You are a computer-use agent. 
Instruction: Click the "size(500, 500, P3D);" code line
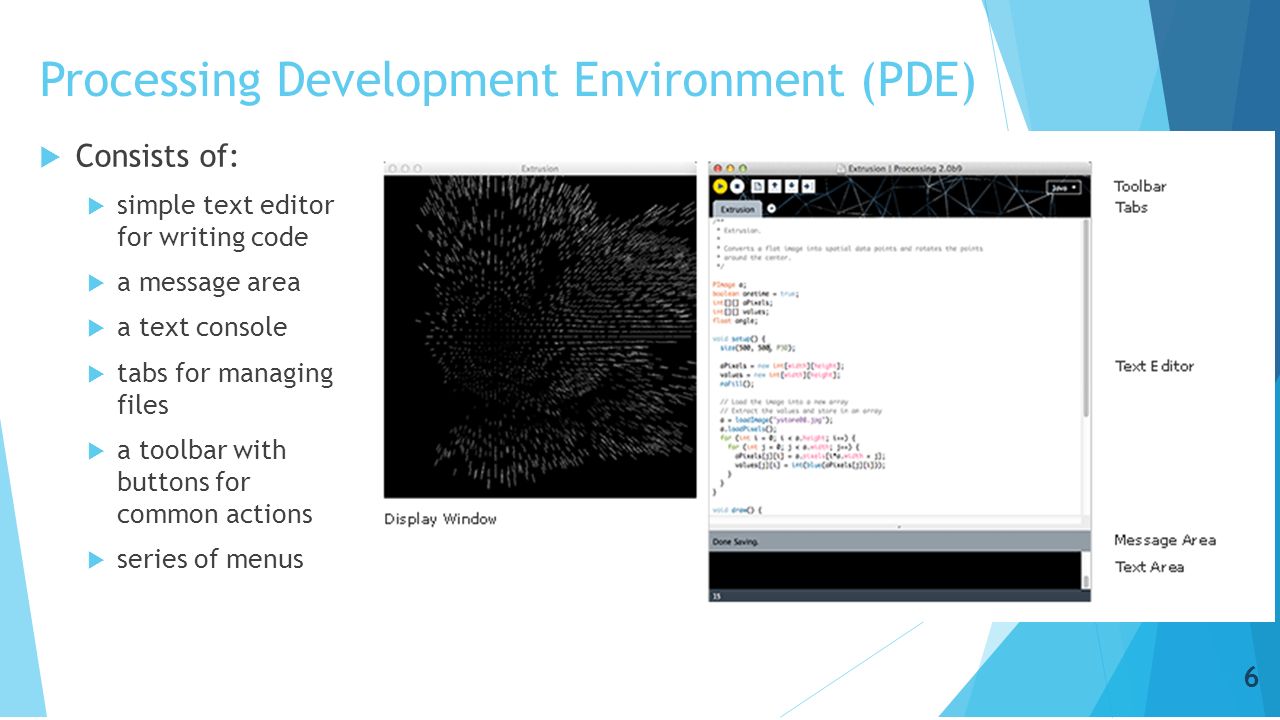tap(758, 348)
